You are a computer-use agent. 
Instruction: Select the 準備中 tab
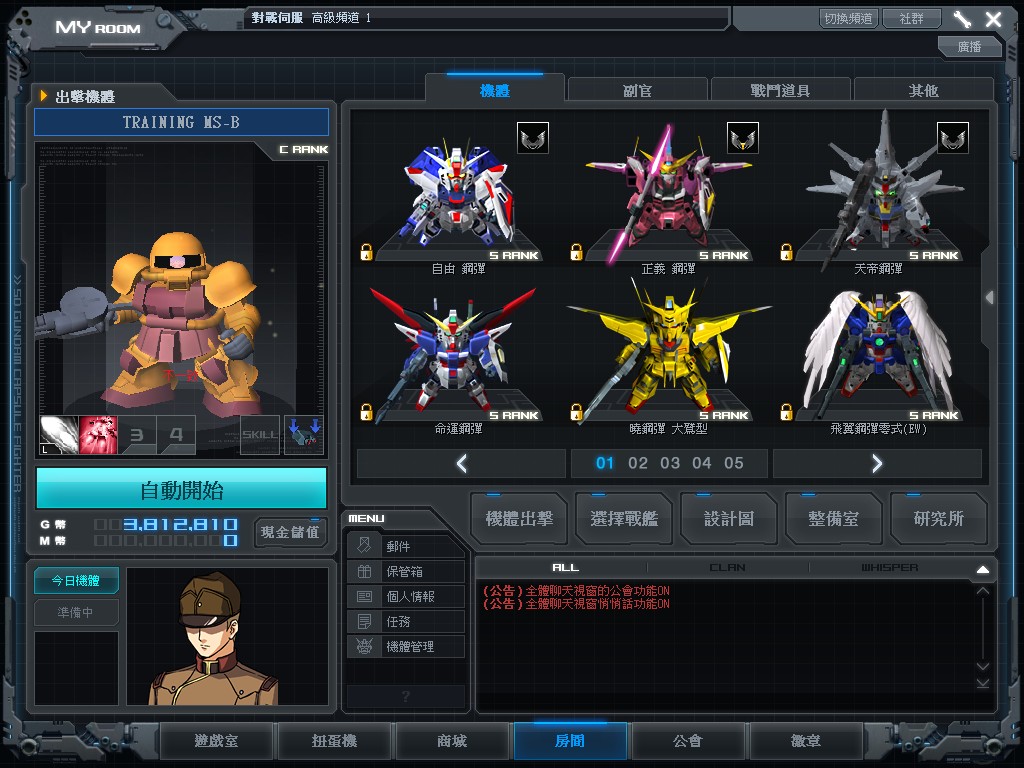tap(76, 613)
